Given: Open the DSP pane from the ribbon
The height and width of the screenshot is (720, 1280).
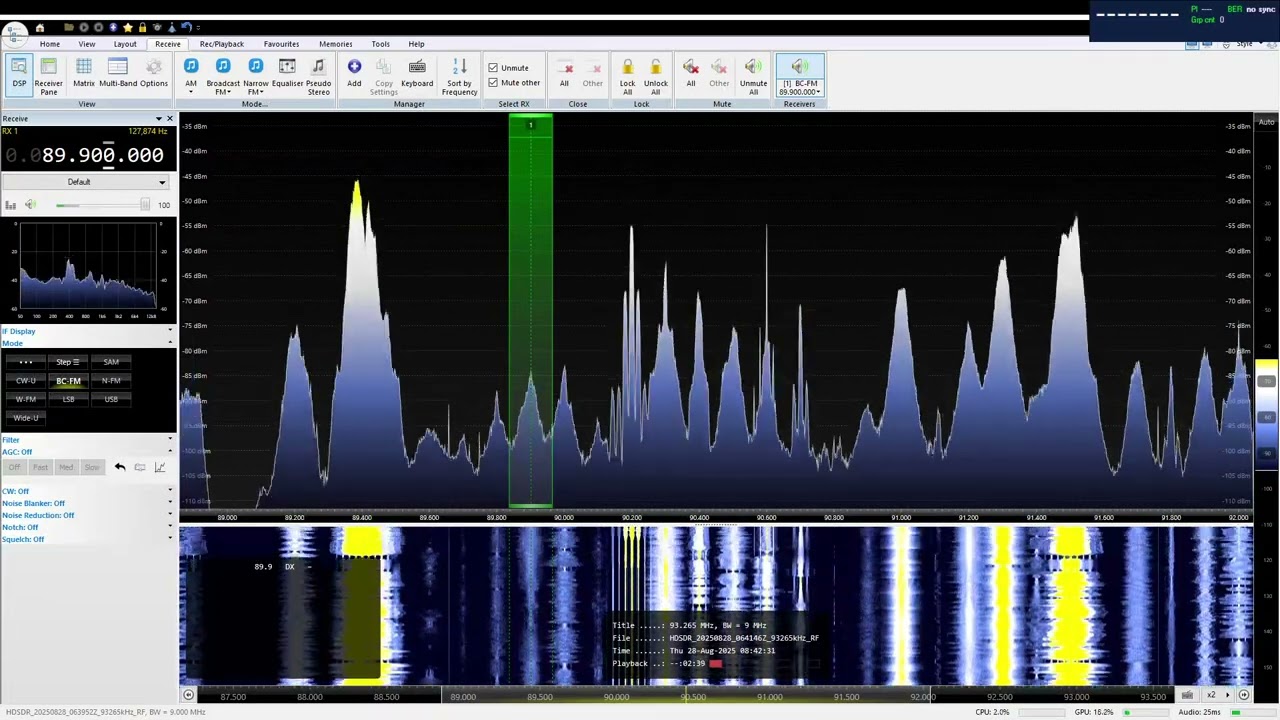Looking at the screenshot, I should tap(19, 76).
